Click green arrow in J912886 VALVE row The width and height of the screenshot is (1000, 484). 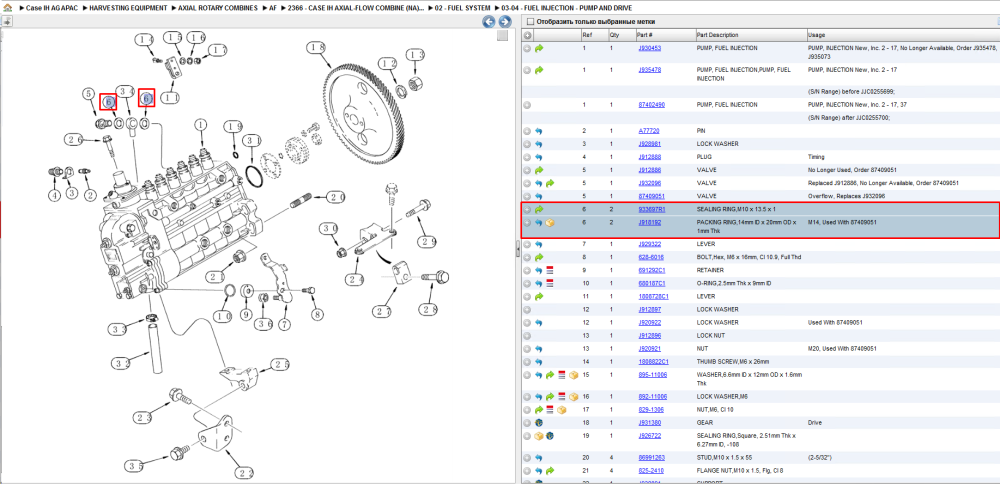pyautogui.click(x=539, y=170)
